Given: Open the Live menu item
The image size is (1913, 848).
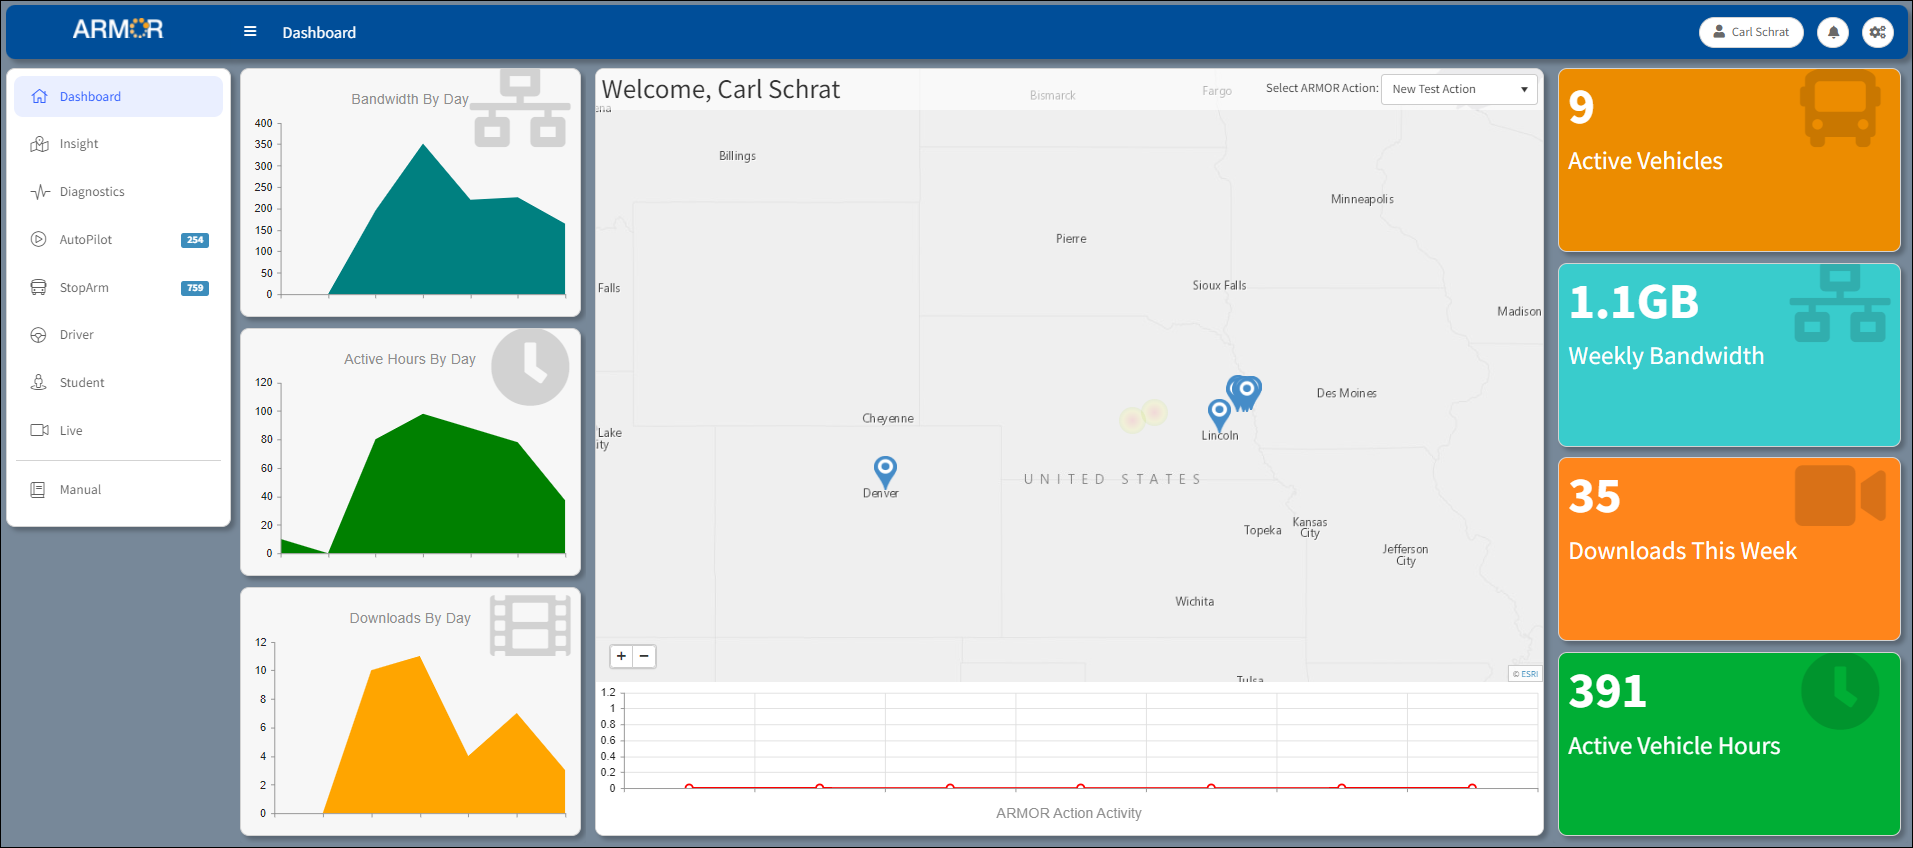Looking at the screenshot, I should (x=119, y=430).
